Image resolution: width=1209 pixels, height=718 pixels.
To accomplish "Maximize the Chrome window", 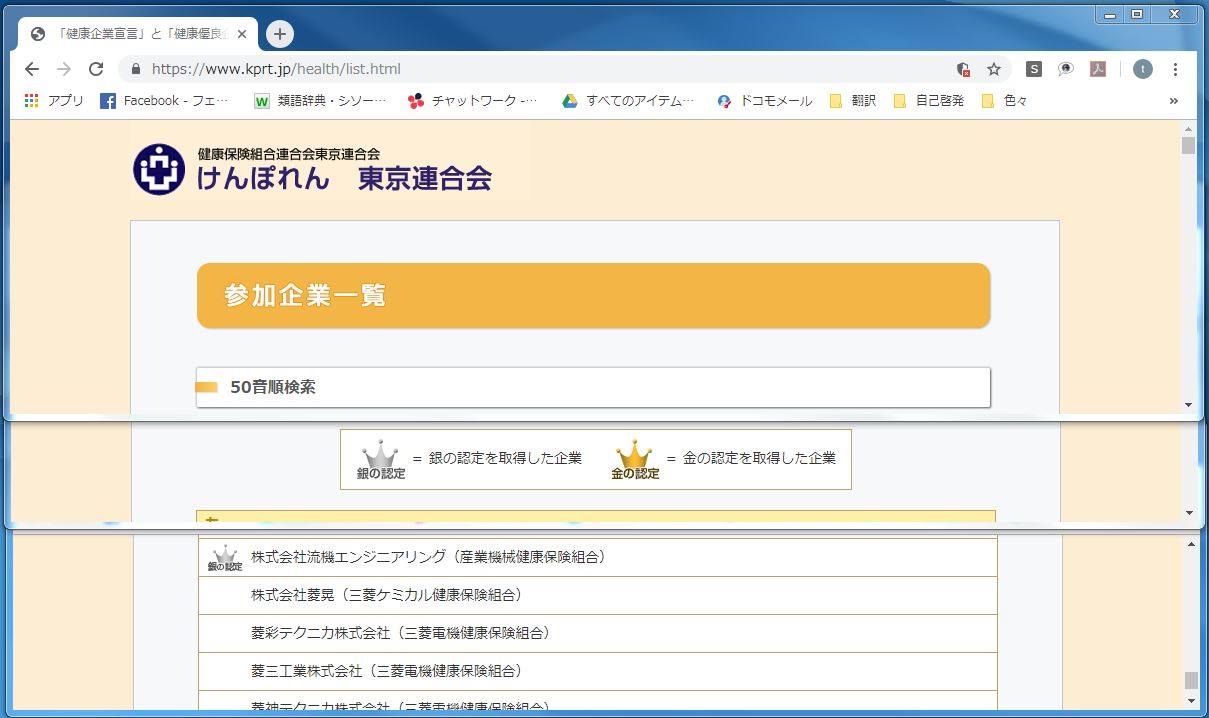I will (1137, 15).
